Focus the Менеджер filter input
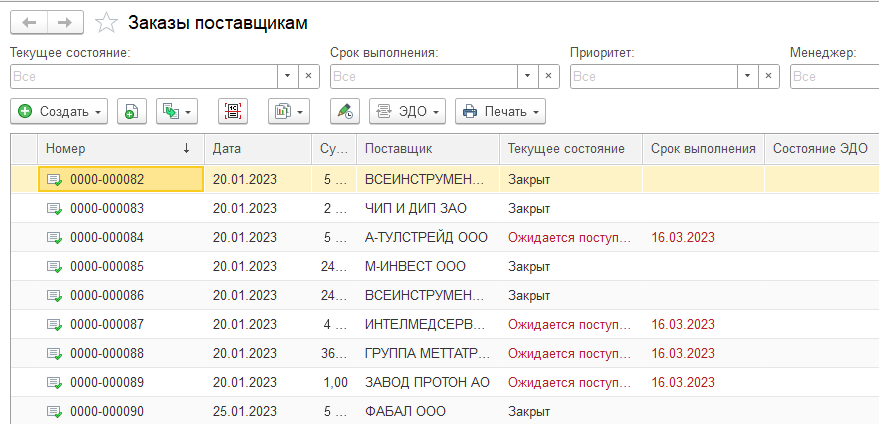The image size is (879, 424). coord(835,76)
